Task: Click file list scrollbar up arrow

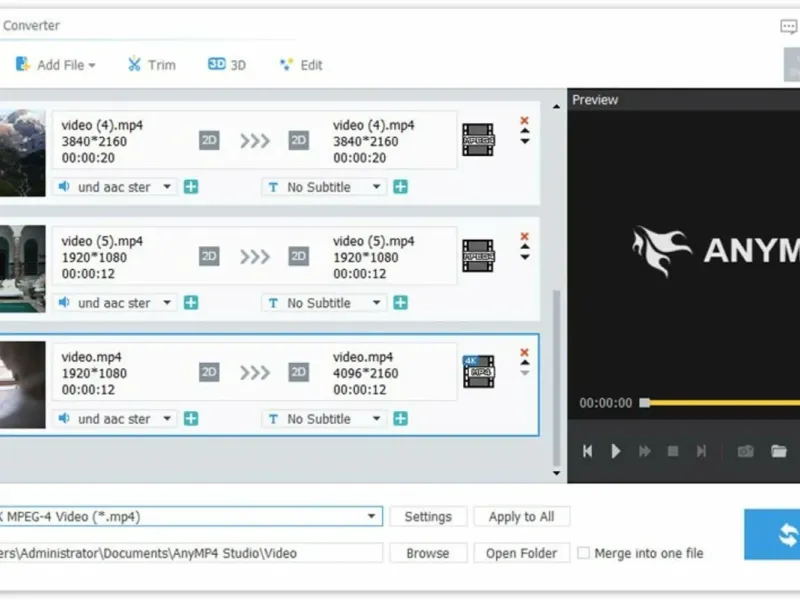Action: click(x=556, y=106)
